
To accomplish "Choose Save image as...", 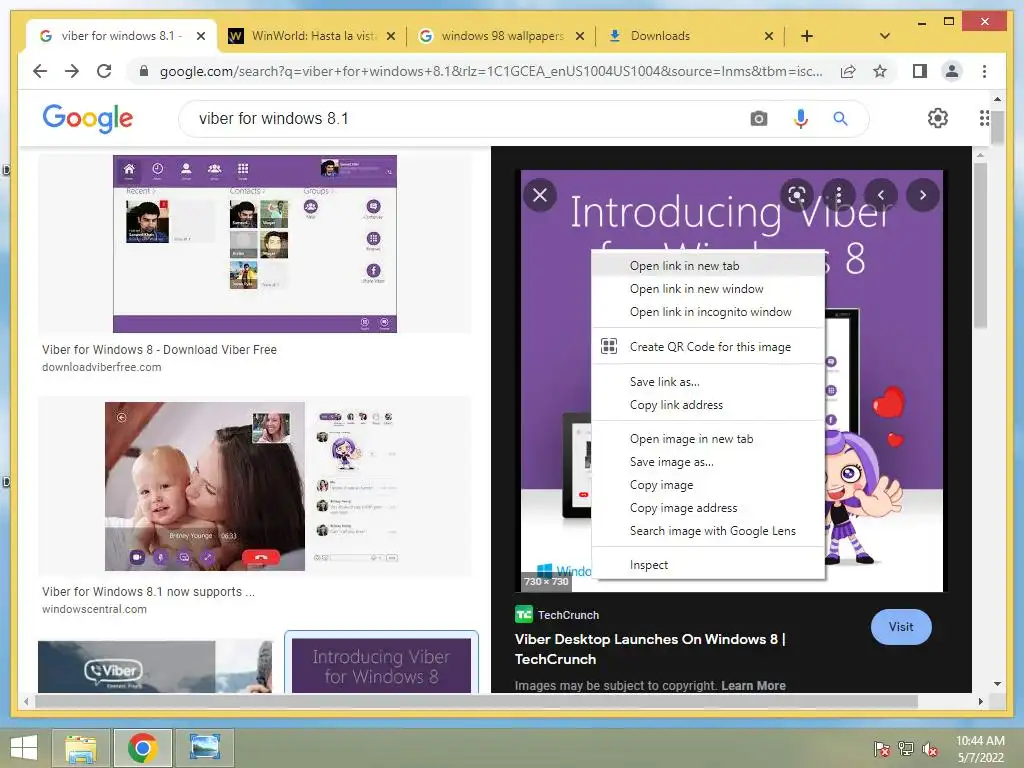I will (708, 462).
